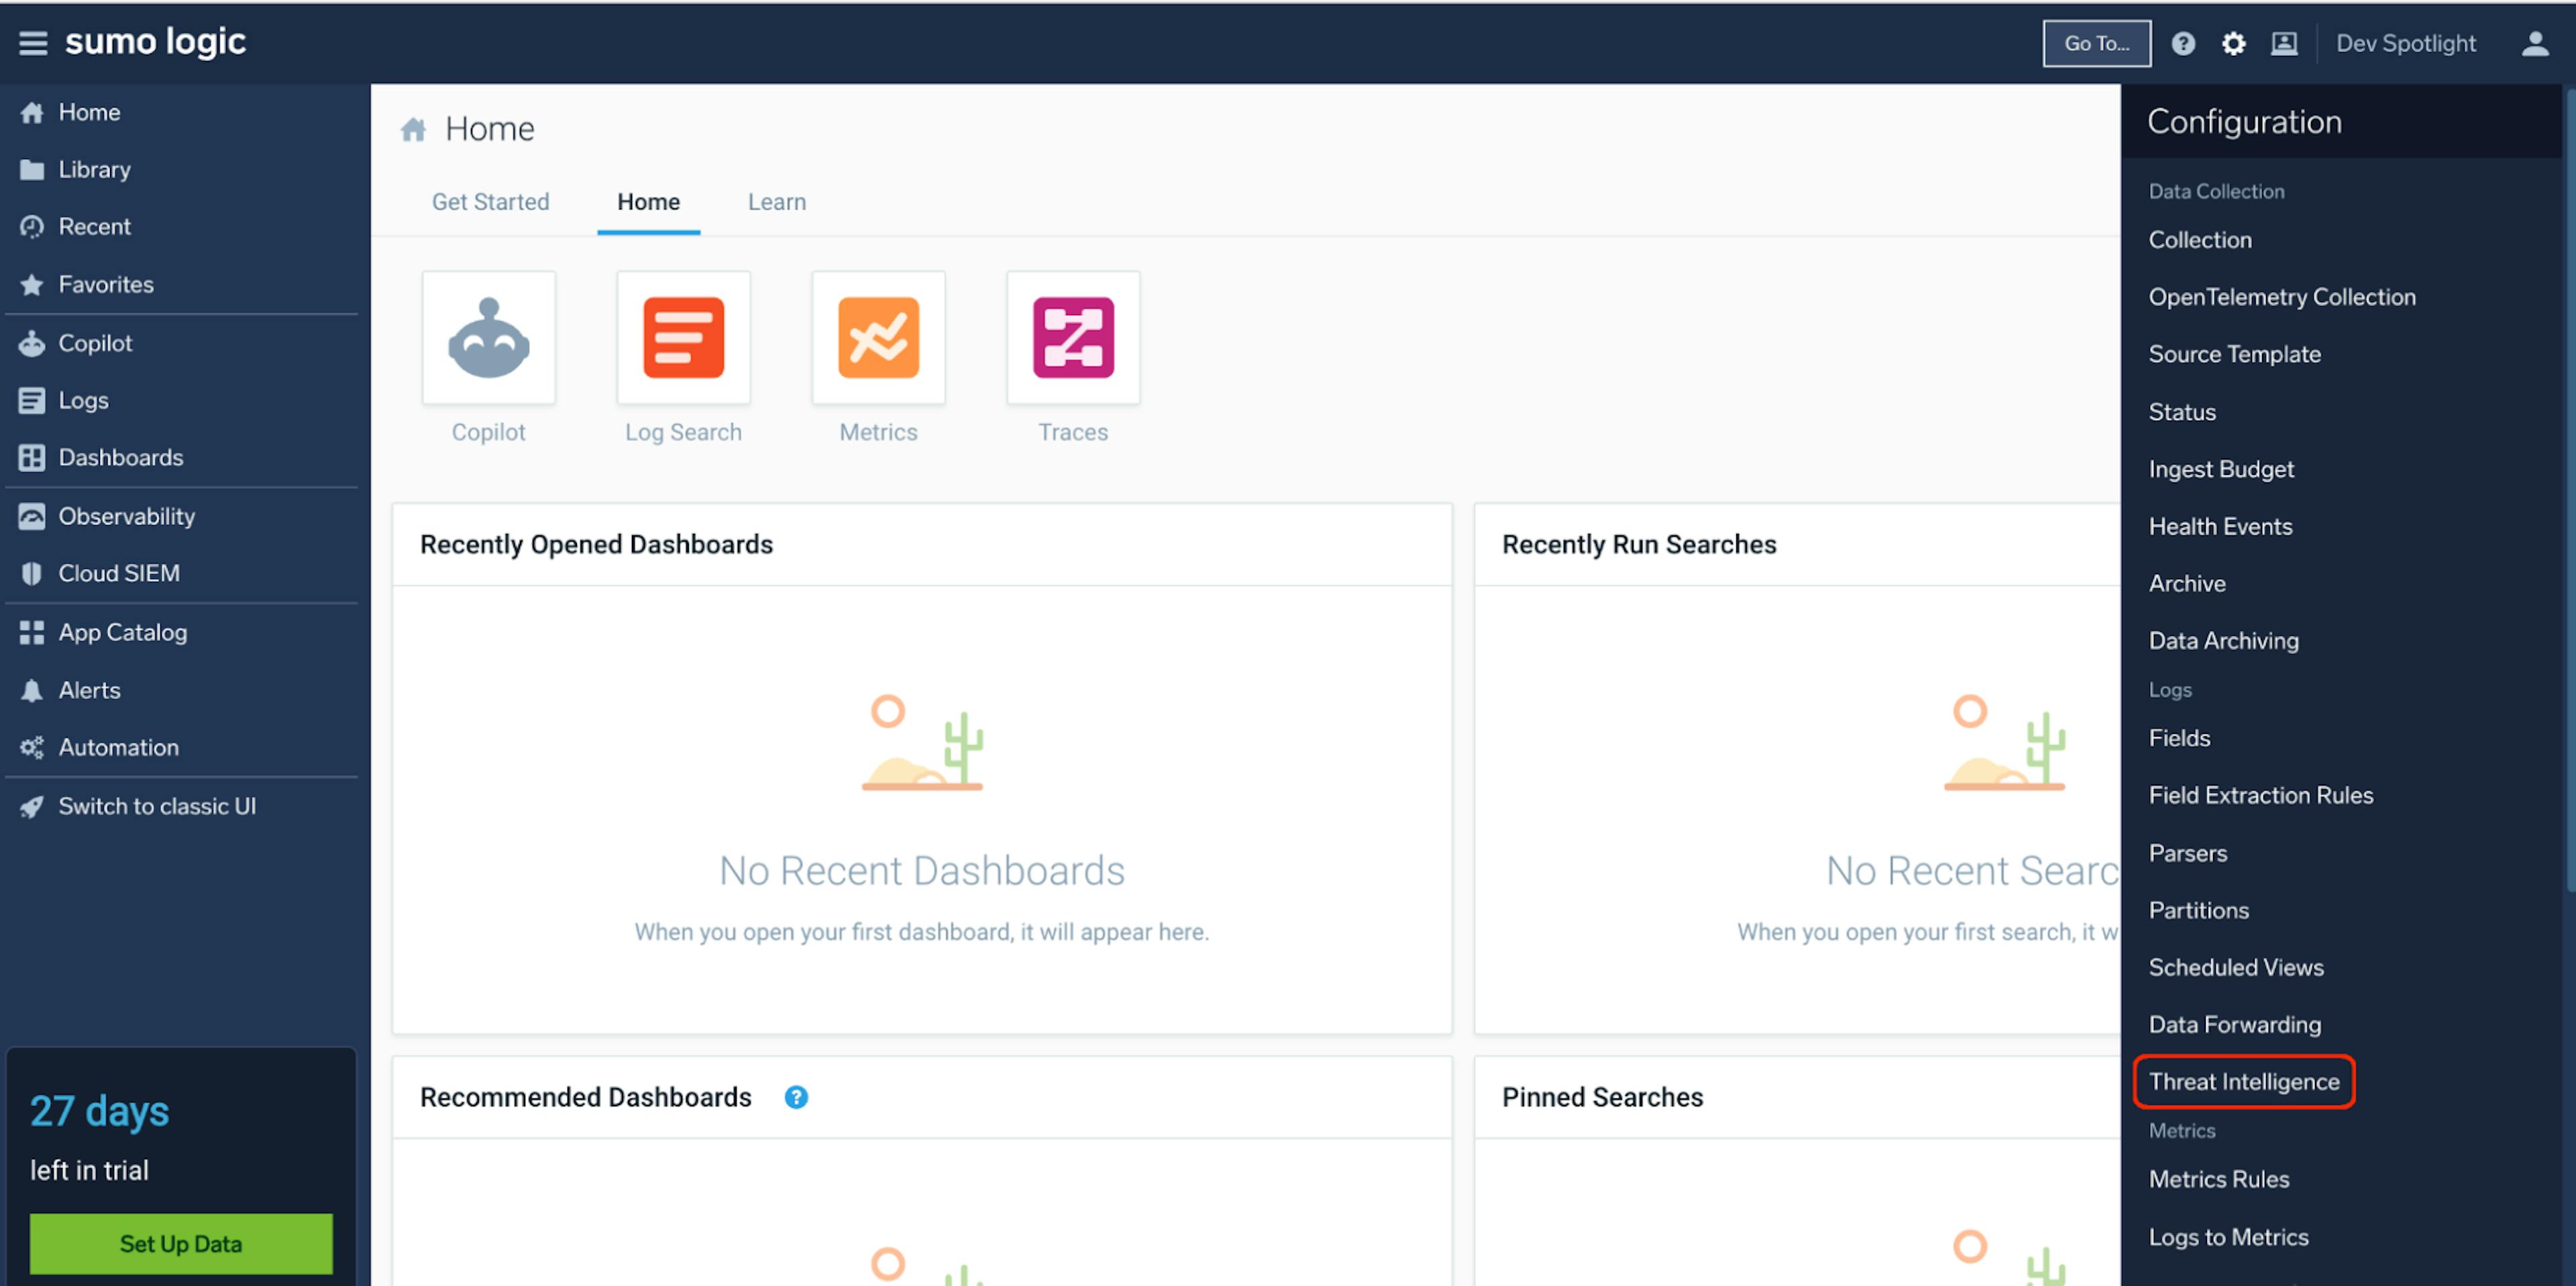This screenshot has width=2576, height=1286.
Task: Switch to the Learn tab
Action: point(777,202)
